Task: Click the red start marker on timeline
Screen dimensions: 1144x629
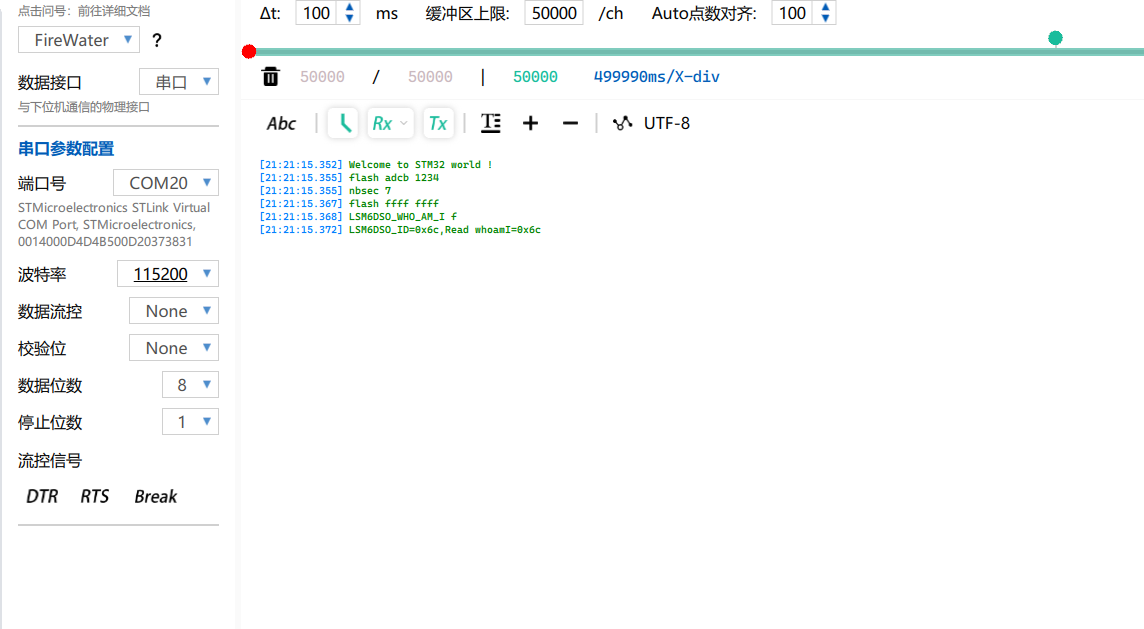Action: pos(249,51)
